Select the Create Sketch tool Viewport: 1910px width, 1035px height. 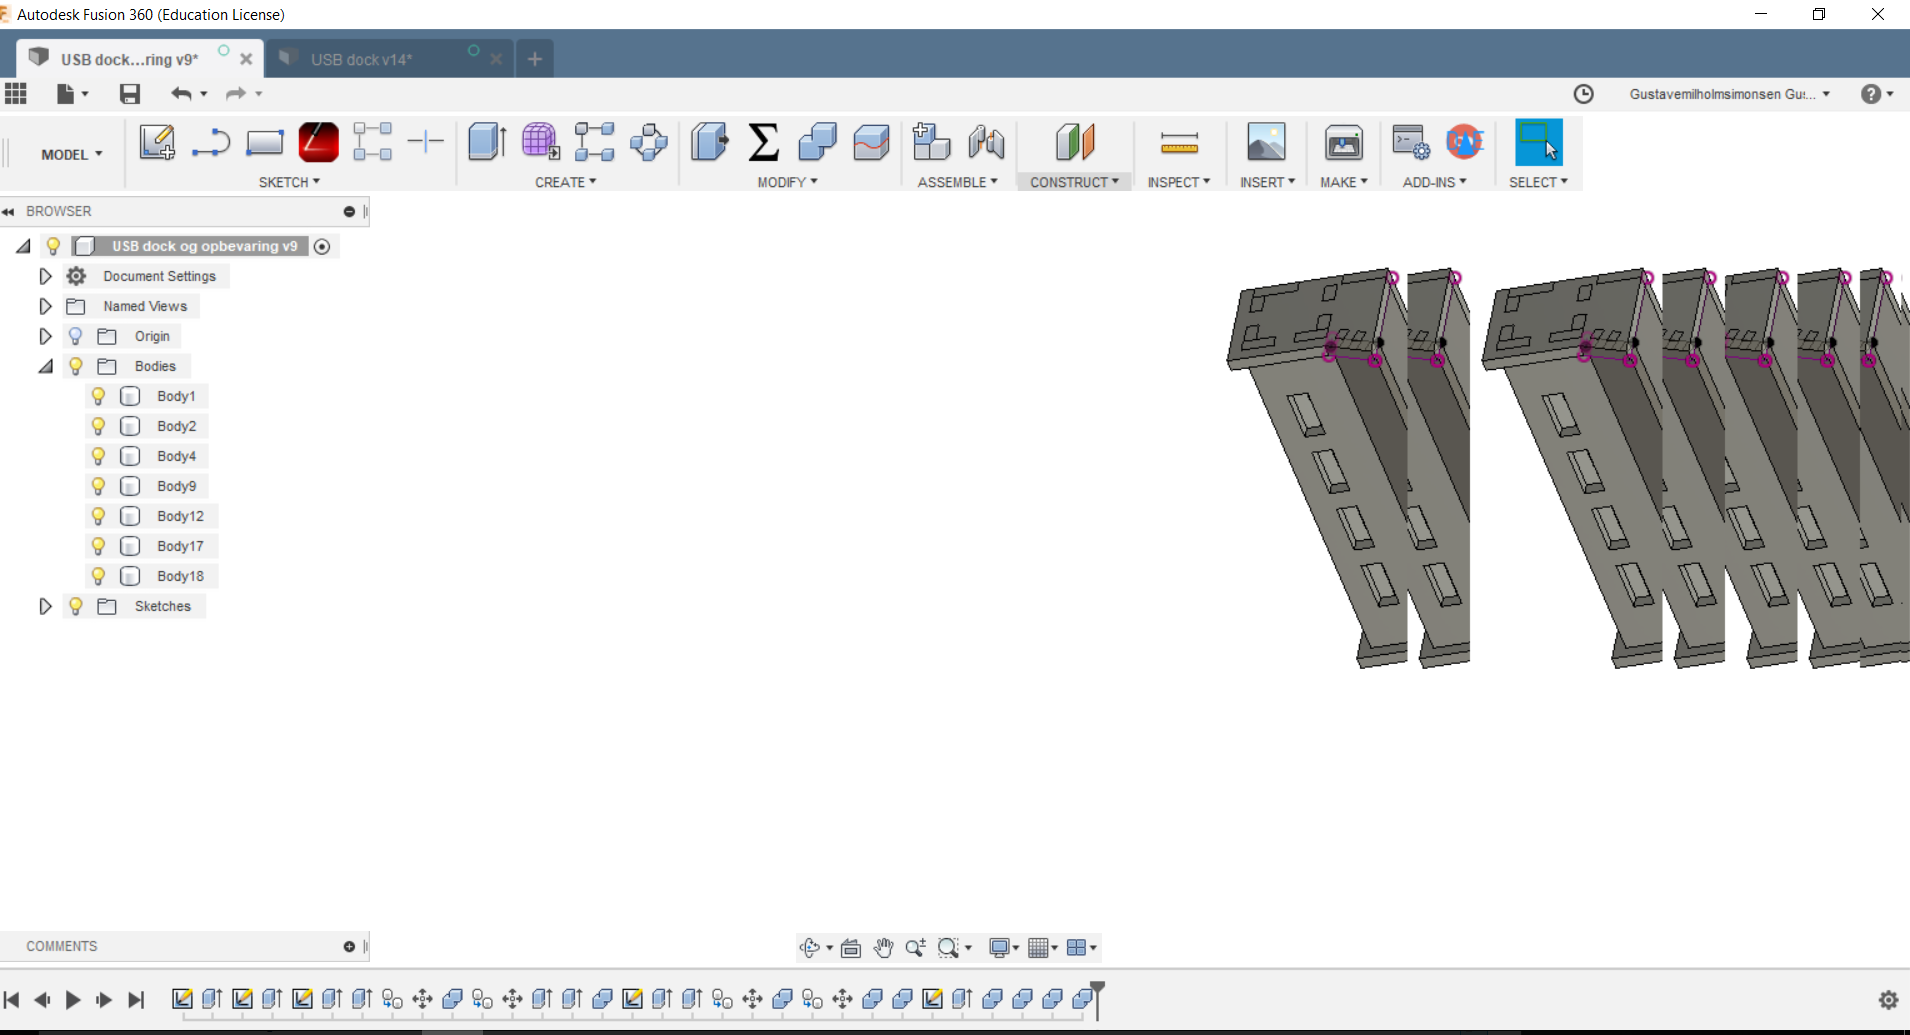(155, 142)
